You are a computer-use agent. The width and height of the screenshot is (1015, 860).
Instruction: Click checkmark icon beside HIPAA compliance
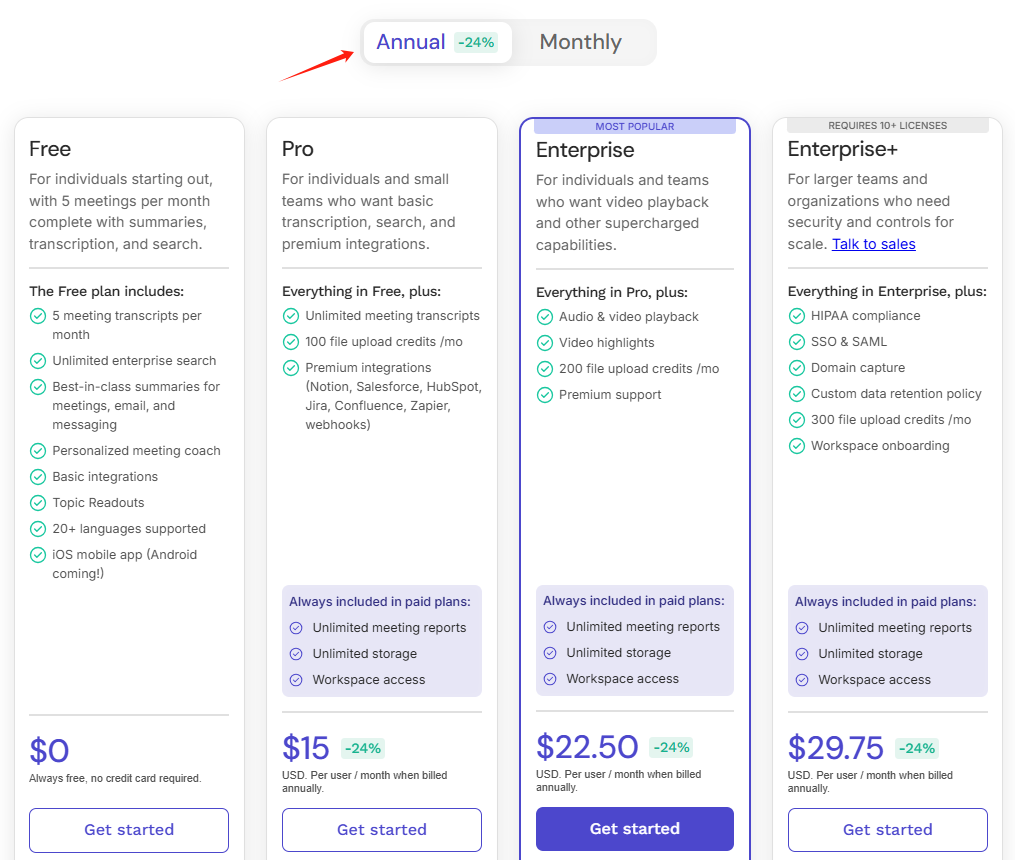pyautogui.click(x=797, y=316)
